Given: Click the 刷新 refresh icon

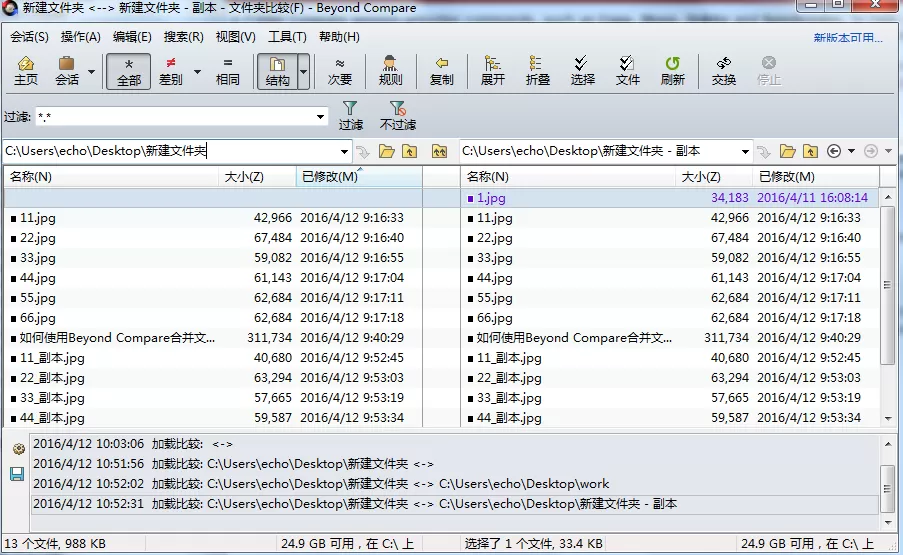Looking at the screenshot, I should coord(673,71).
